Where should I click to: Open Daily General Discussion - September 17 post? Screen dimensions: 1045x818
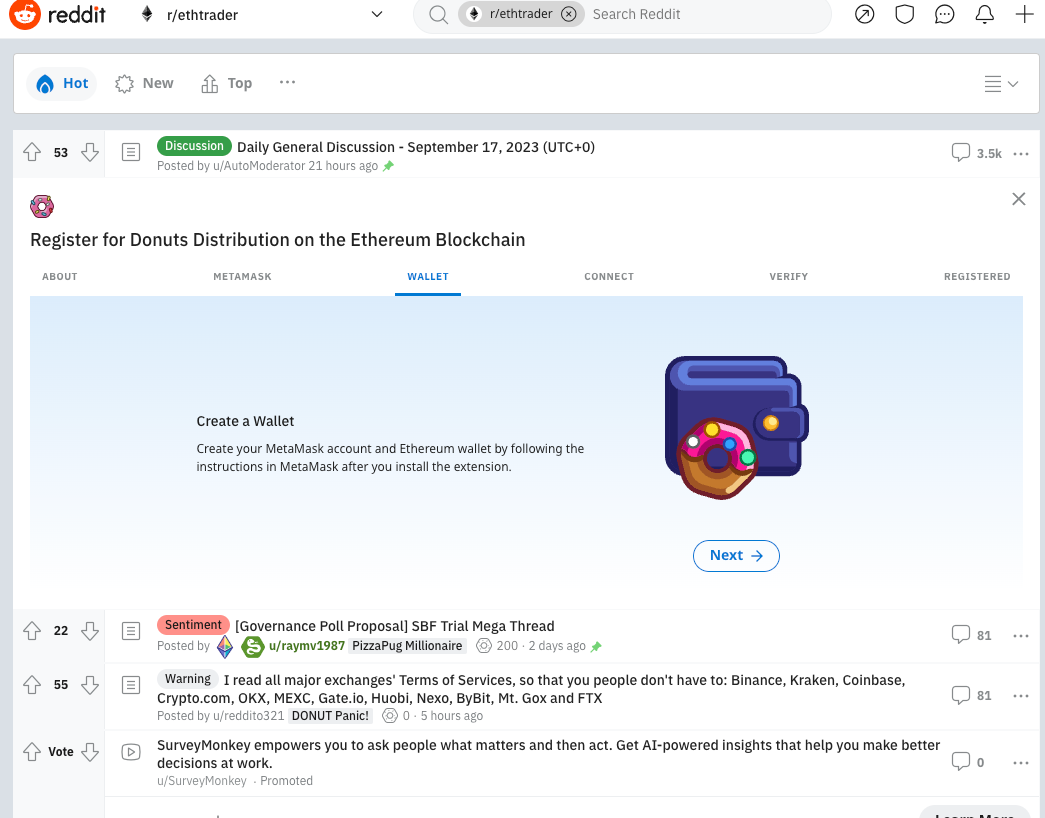pyautogui.click(x=416, y=147)
